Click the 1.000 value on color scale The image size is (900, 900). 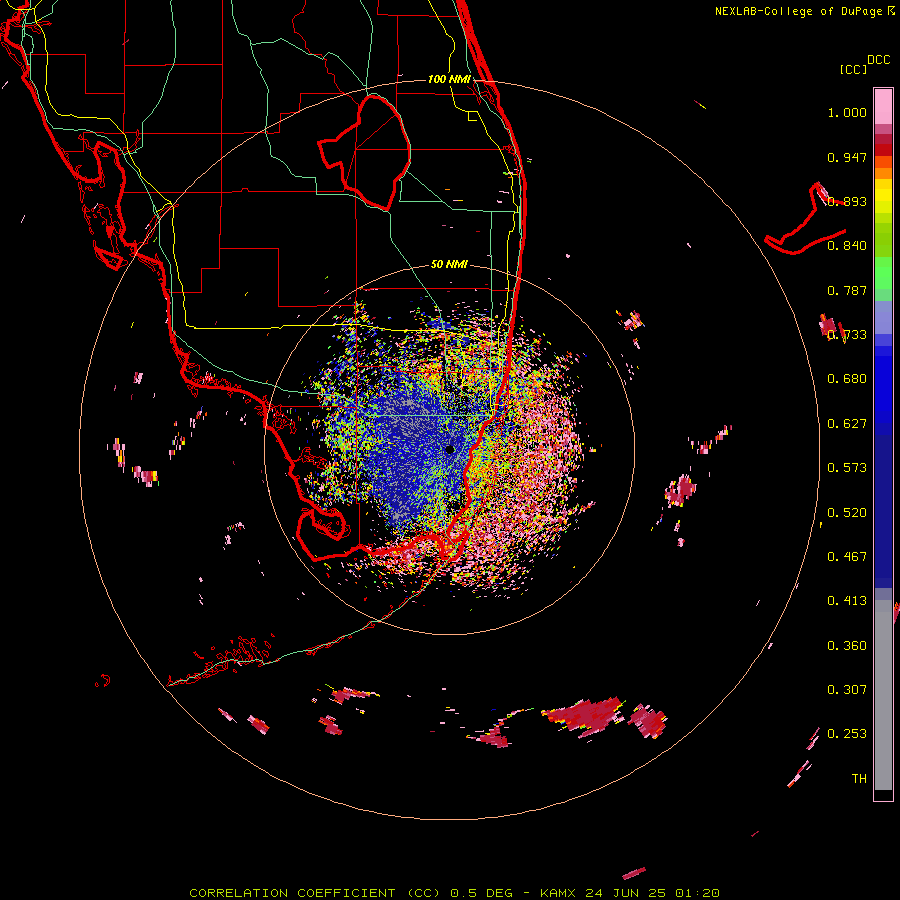847,112
